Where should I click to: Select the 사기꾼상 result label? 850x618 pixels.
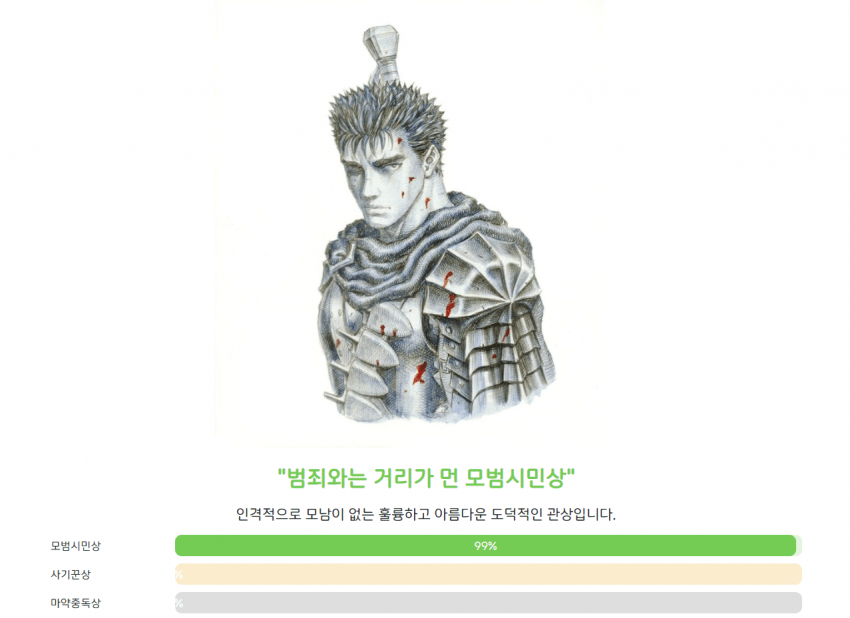click(70, 574)
